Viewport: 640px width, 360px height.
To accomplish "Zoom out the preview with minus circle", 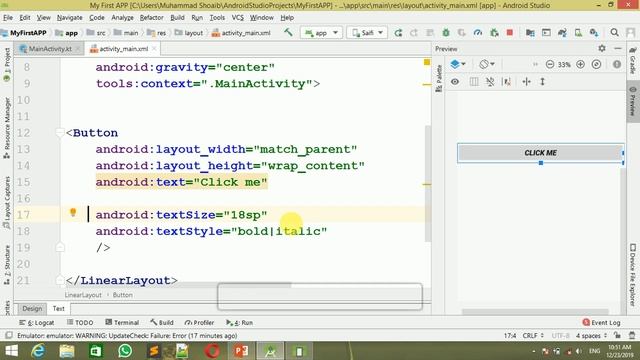I will point(550,64).
